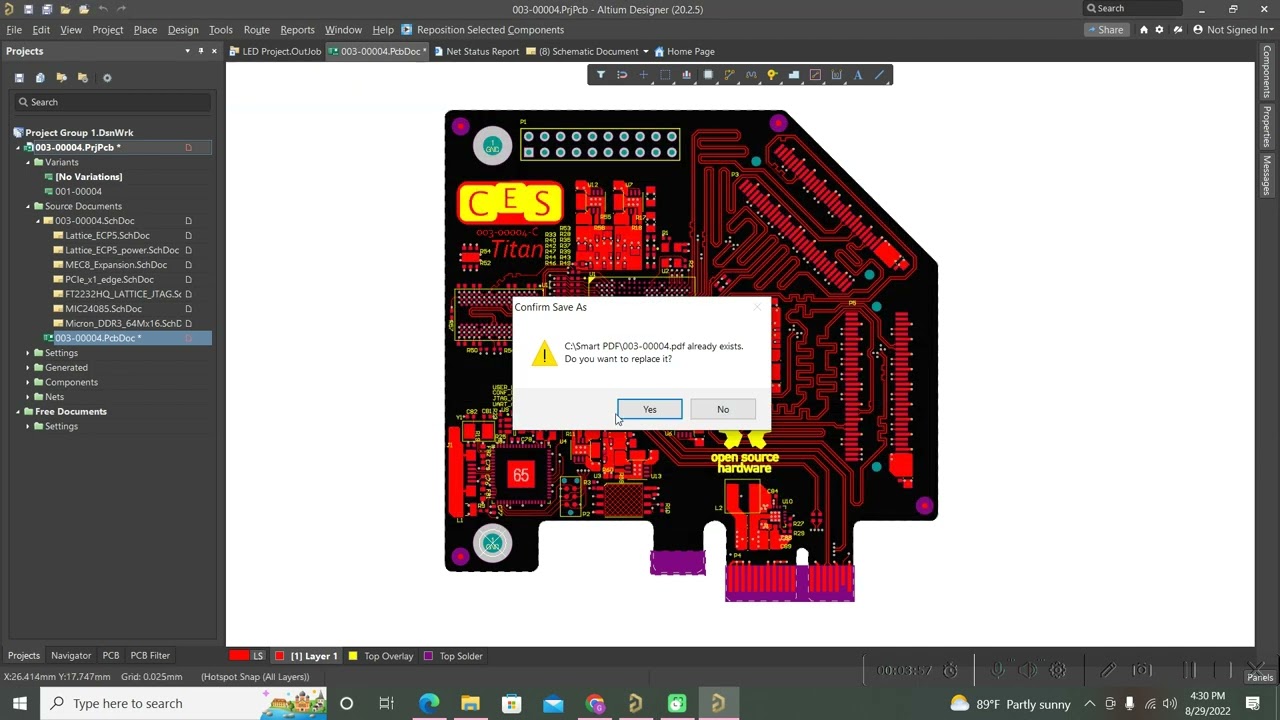Toggle the Snap Options magnet icon
This screenshot has height=720, width=1280.
[622, 75]
